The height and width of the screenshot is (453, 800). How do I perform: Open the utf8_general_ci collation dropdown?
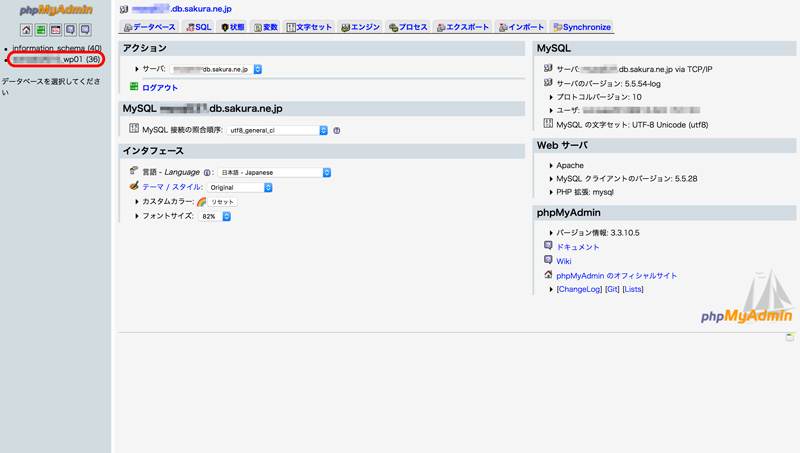coord(277,131)
